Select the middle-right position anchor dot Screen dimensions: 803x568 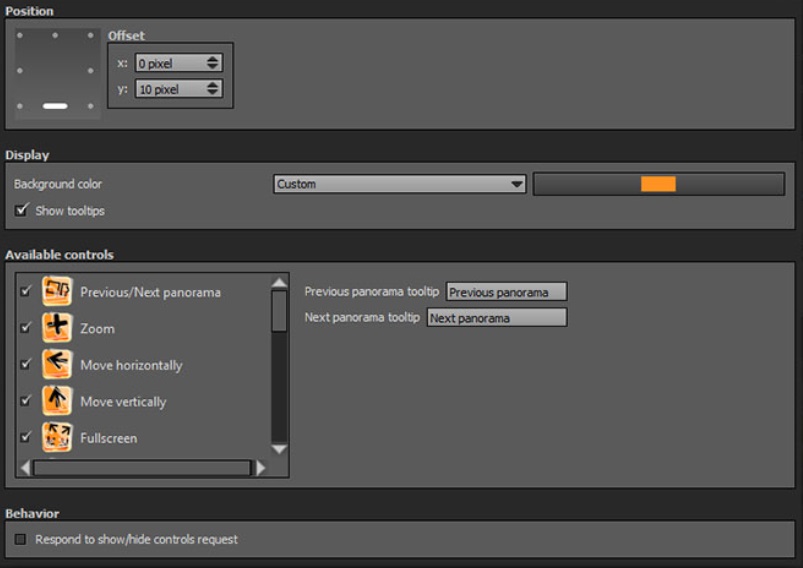pyautogui.click(x=91, y=71)
